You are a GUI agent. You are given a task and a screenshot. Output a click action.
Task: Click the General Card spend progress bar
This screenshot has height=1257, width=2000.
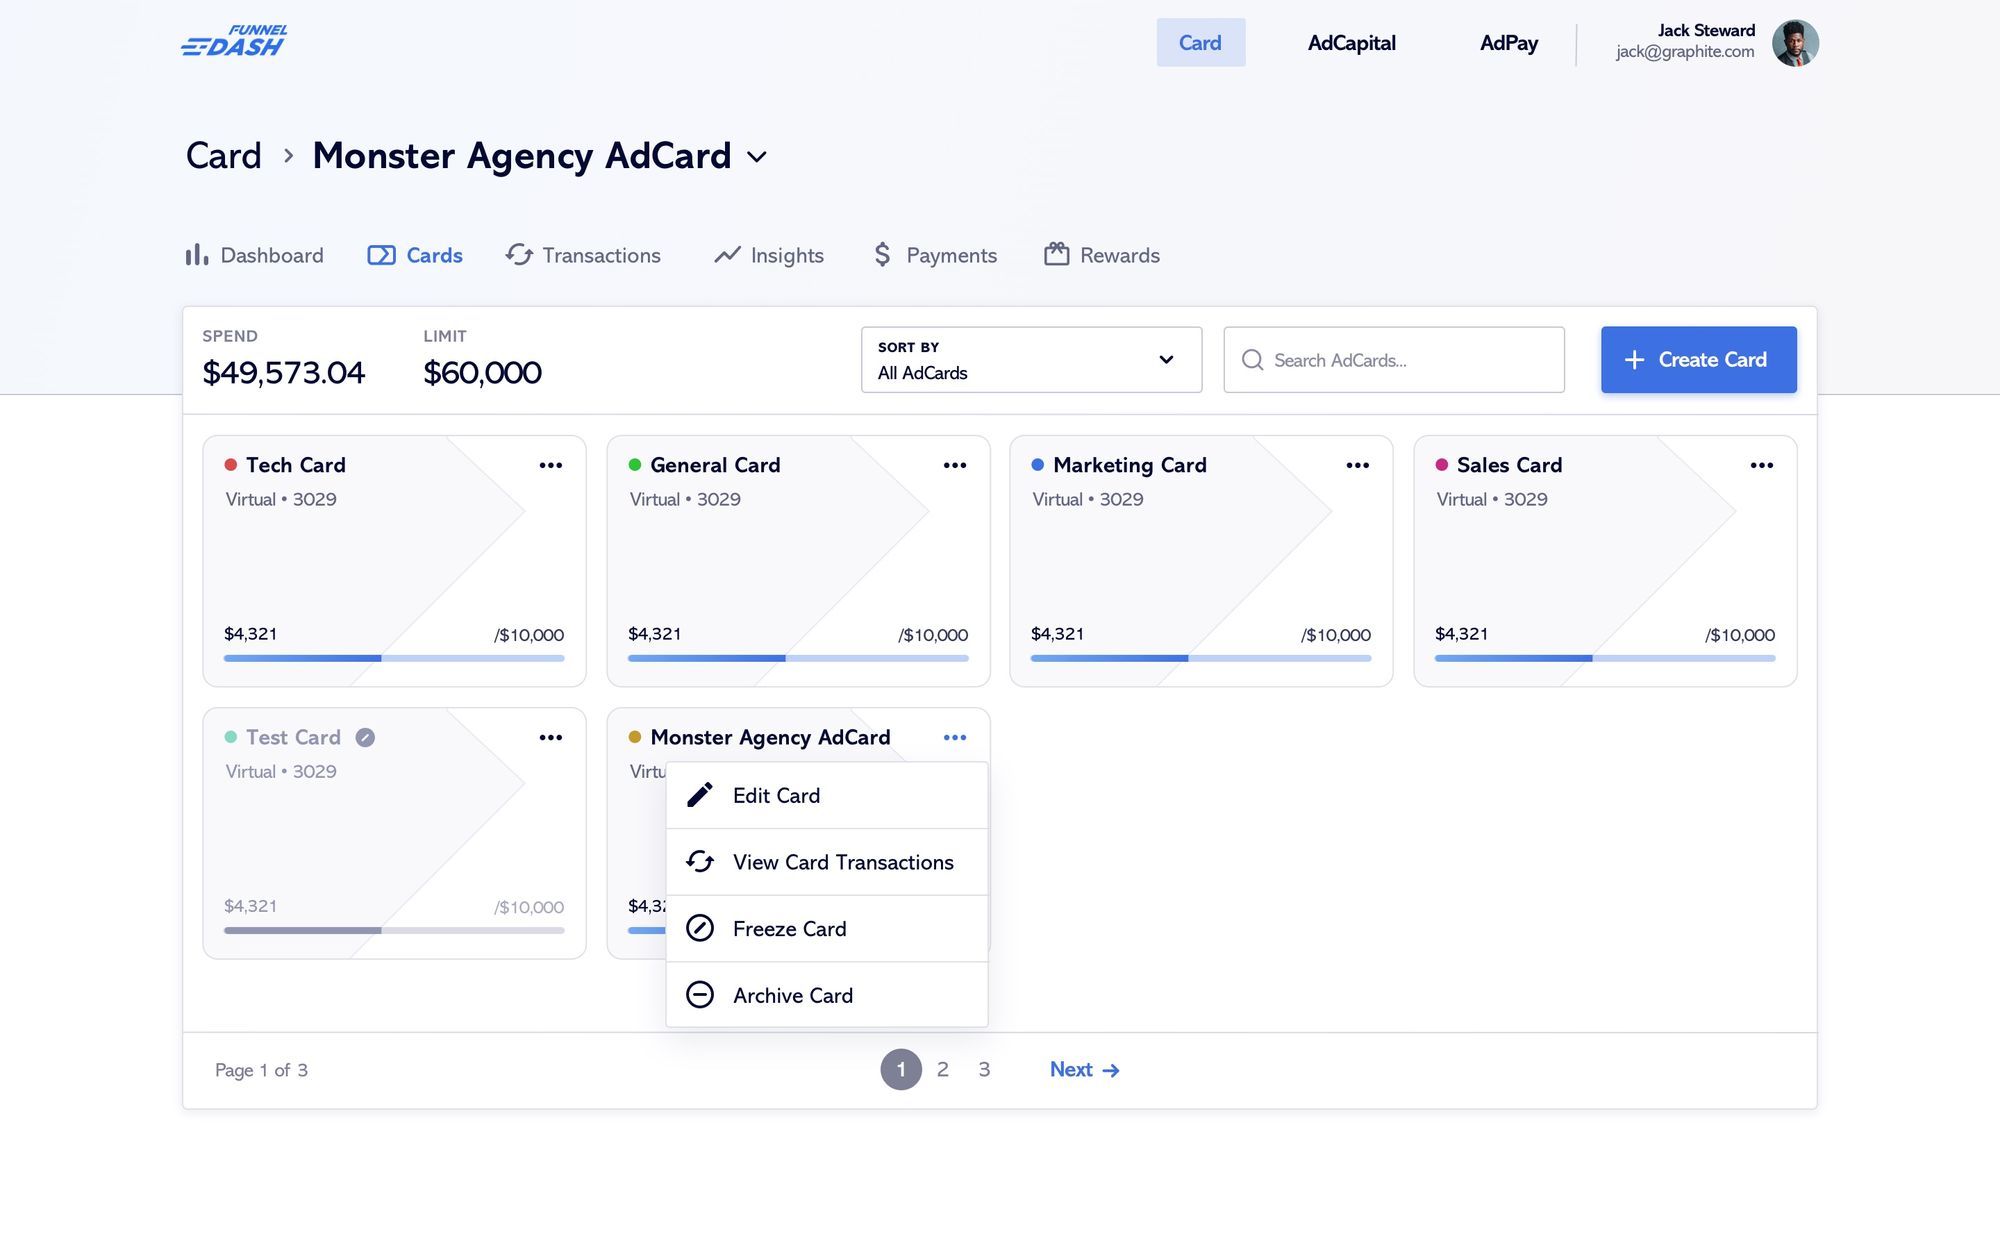point(798,658)
